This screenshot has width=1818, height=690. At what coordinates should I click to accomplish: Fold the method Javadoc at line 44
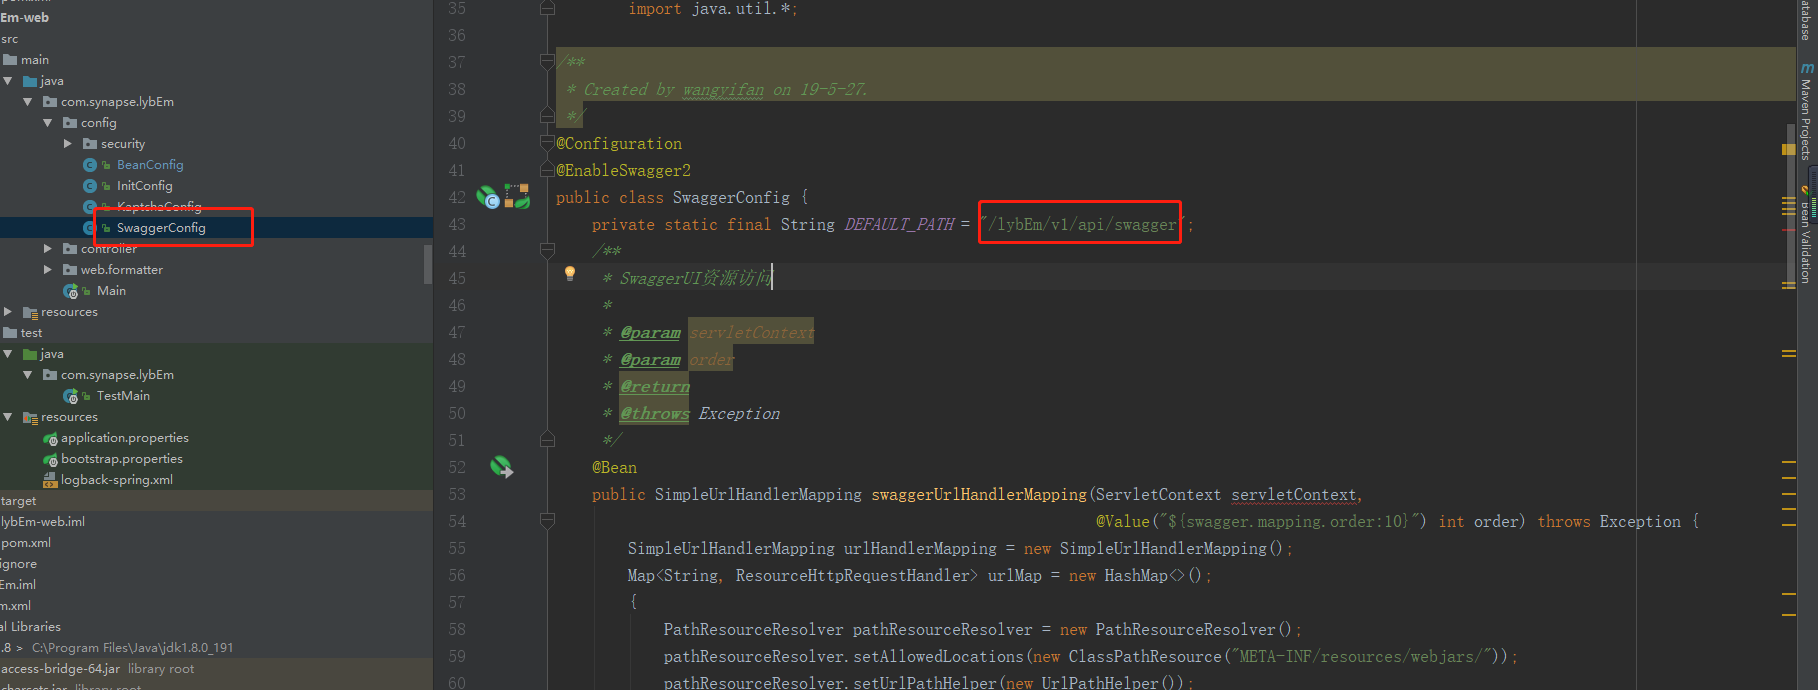pyautogui.click(x=547, y=250)
